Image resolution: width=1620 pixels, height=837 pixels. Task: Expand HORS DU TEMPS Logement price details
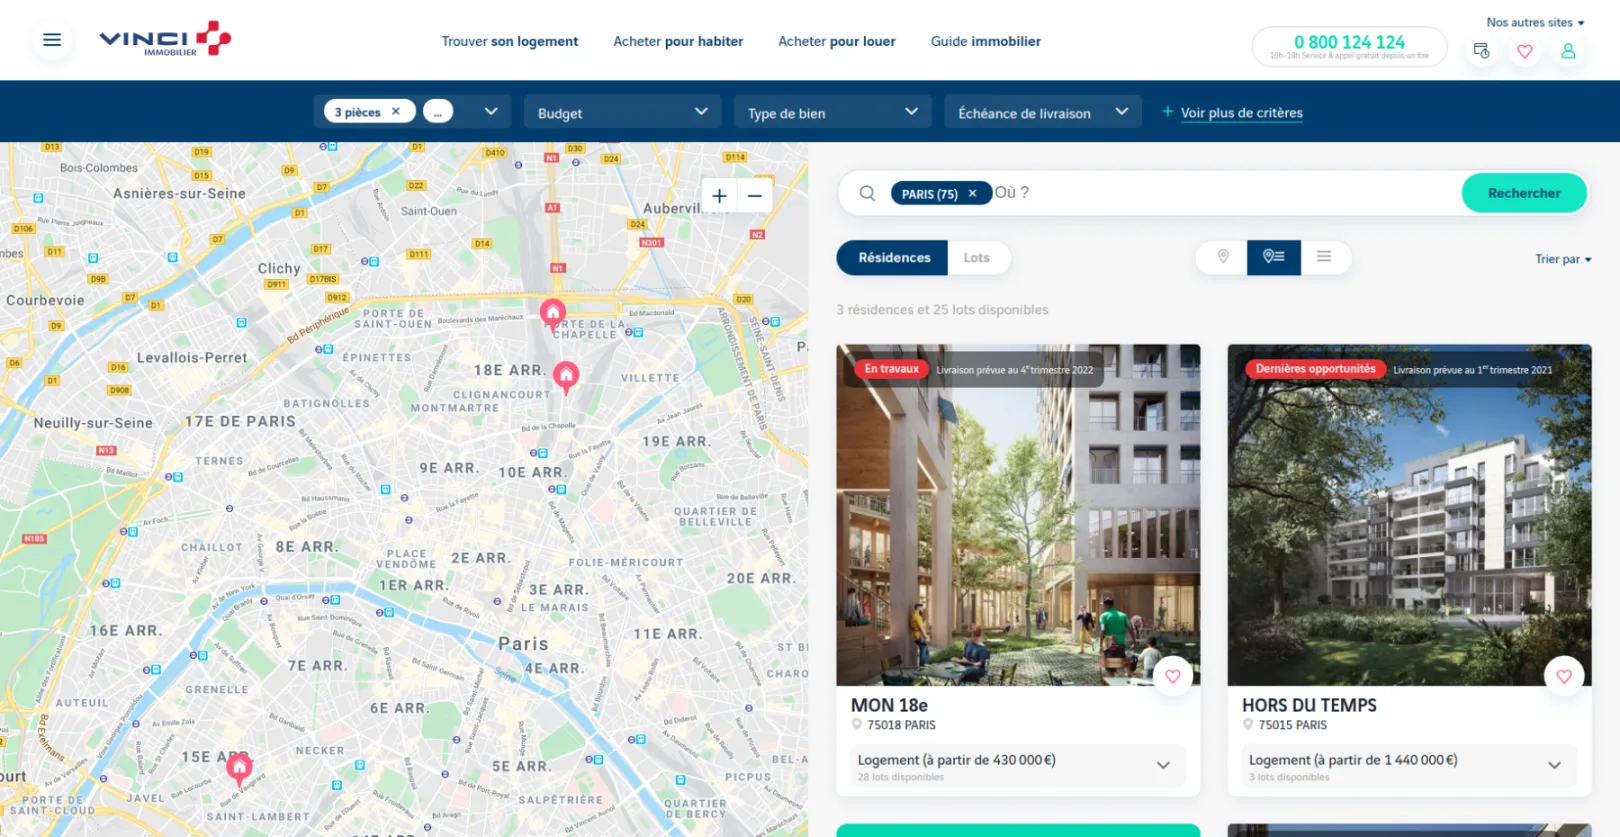tap(1409, 766)
